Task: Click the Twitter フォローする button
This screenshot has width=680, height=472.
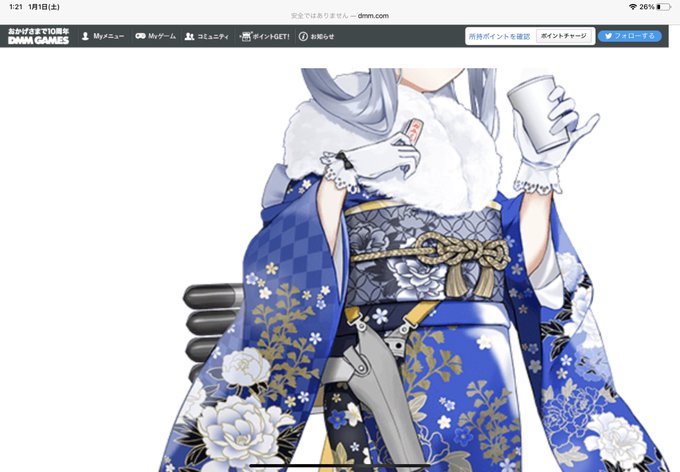Action: click(630, 36)
